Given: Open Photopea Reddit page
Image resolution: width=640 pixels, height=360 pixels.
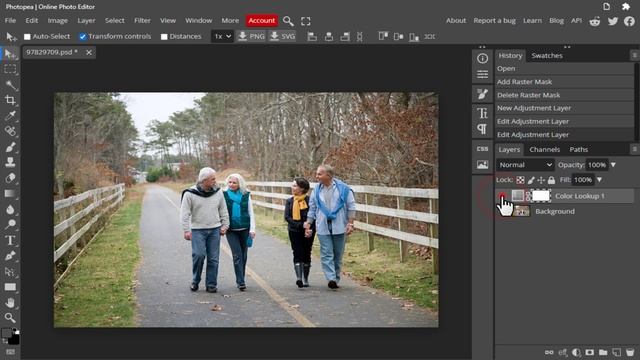Looking at the screenshot, I should 595,21.
